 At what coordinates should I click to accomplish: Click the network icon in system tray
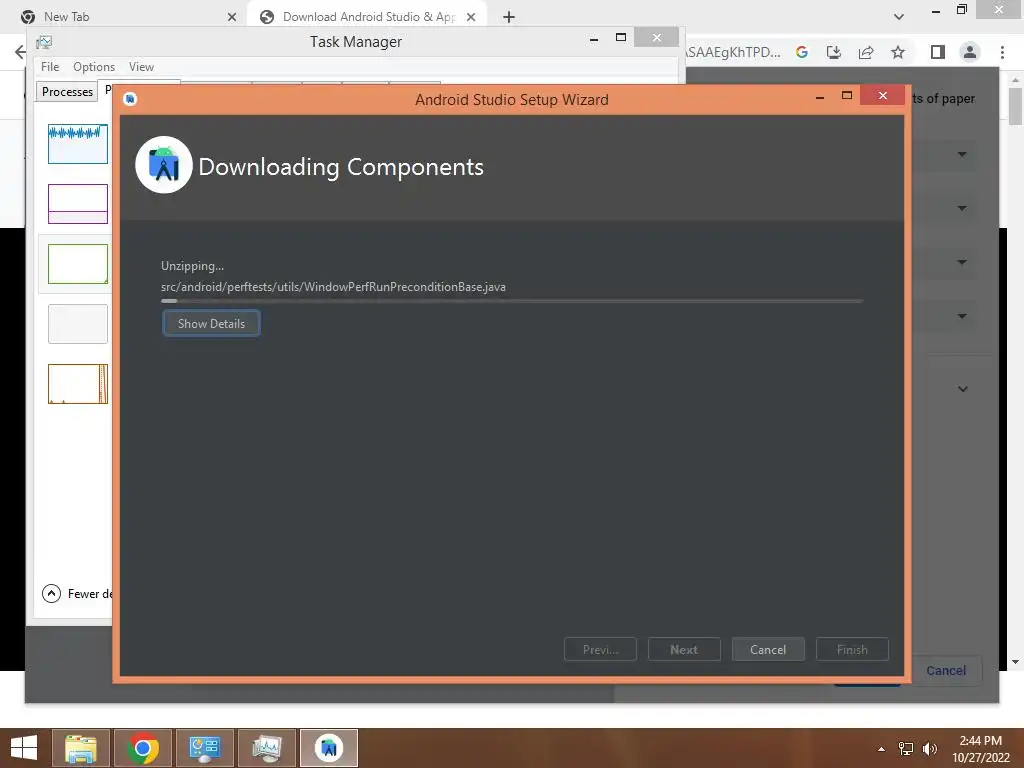[x=906, y=749]
